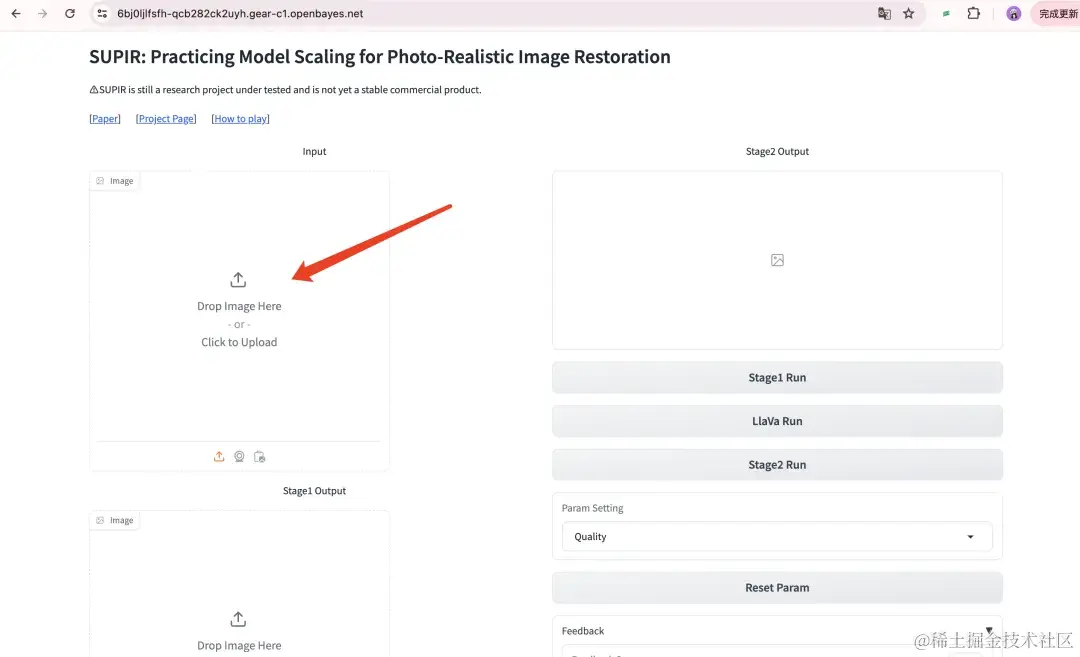1080x657 pixels.
Task: Open the green extension icon in toolbar
Action: pos(946,13)
